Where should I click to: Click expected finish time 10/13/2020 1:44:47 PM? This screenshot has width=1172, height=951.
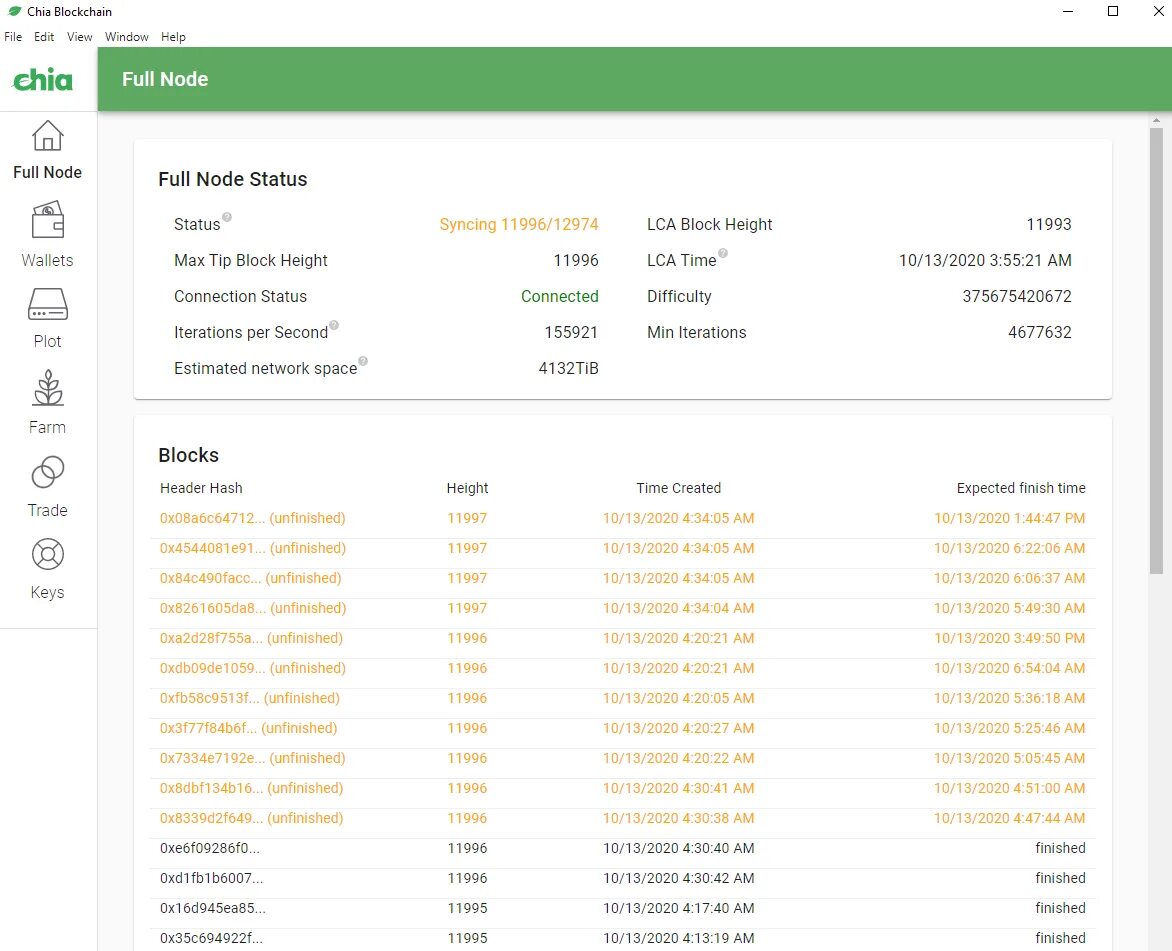tap(1010, 518)
